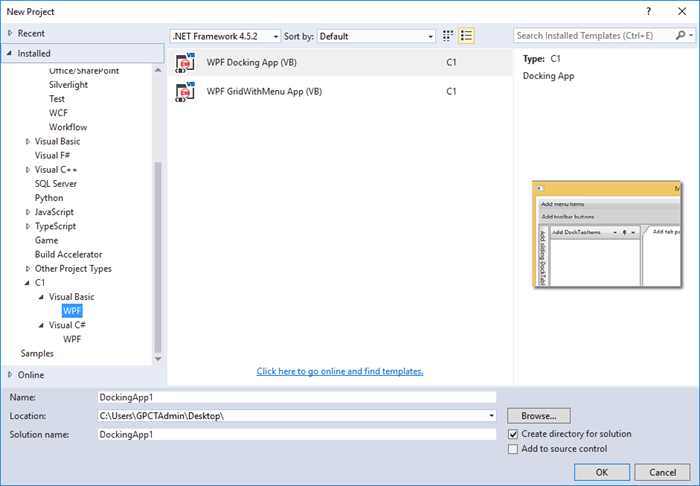Click the search magnifier icon
700x486 pixels.
(x=680, y=35)
